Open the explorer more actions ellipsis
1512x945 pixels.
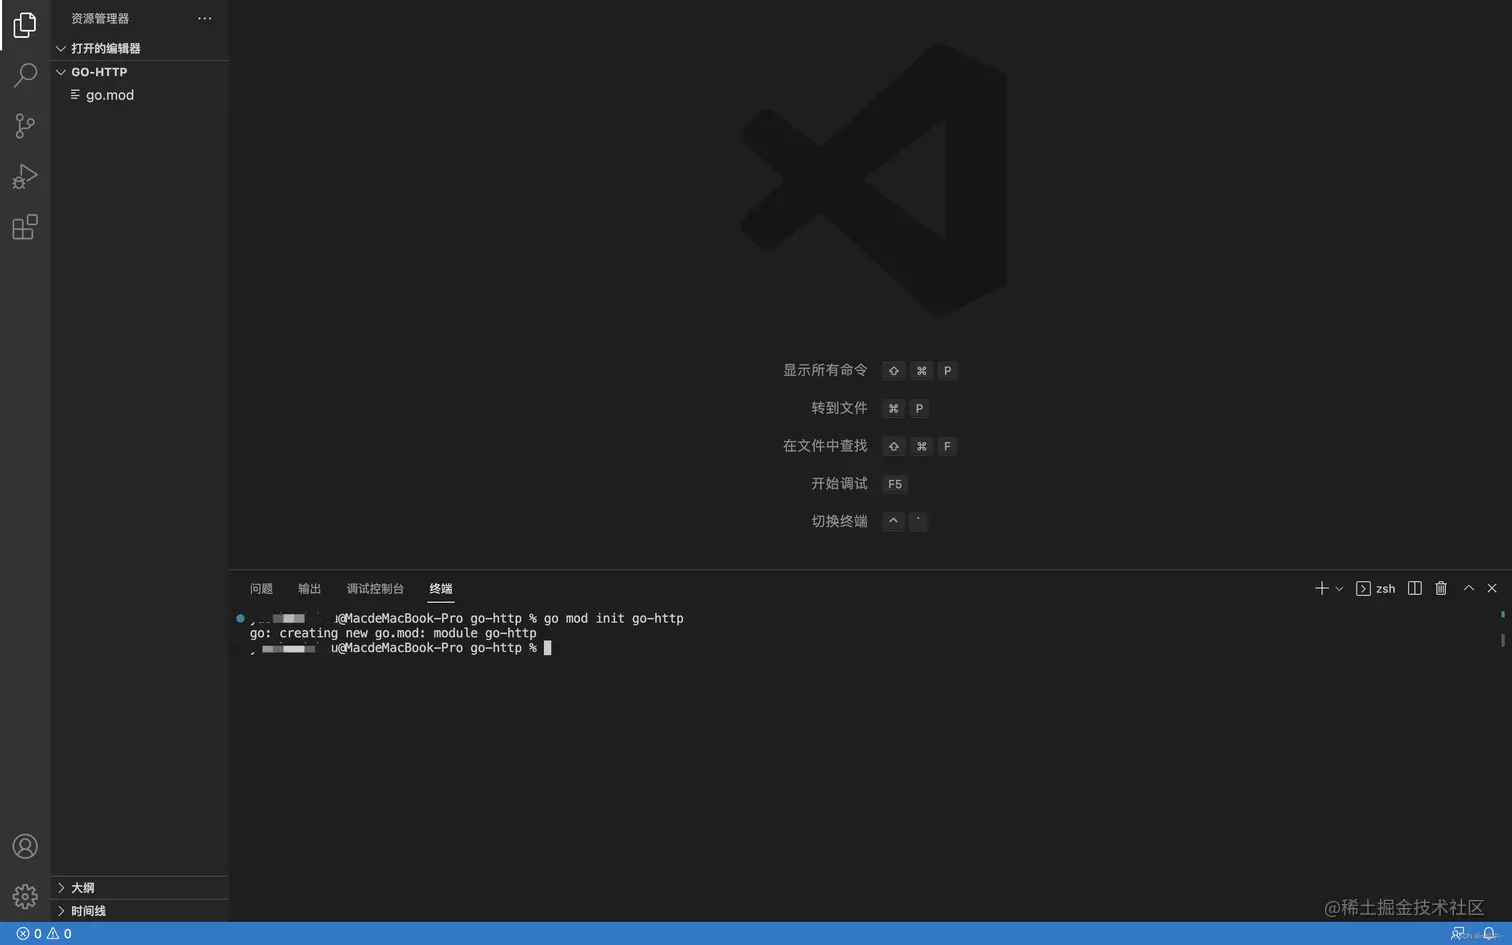click(x=205, y=18)
